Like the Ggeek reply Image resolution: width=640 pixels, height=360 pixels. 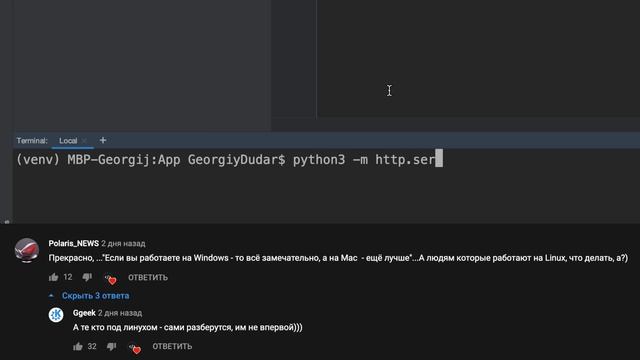point(78,347)
